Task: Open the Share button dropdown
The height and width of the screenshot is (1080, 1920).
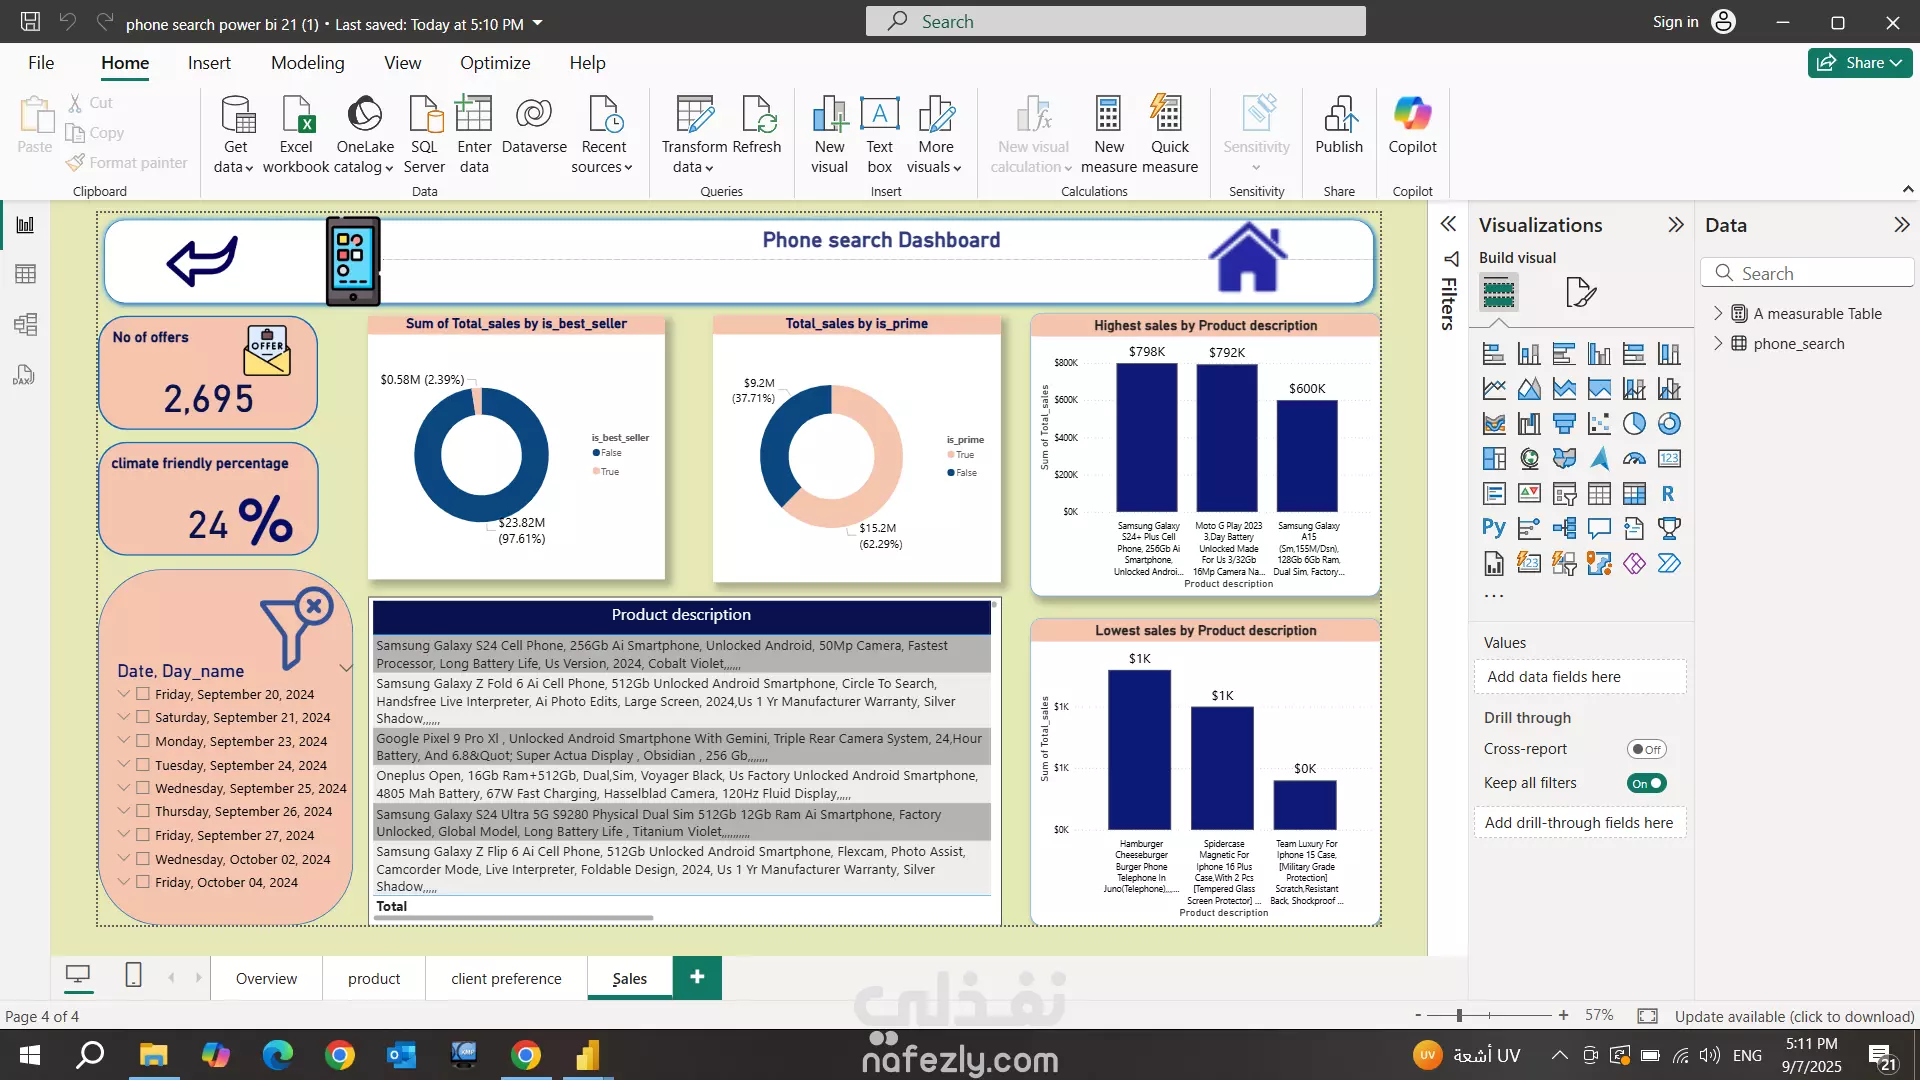Action: pyautogui.click(x=1896, y=63)
